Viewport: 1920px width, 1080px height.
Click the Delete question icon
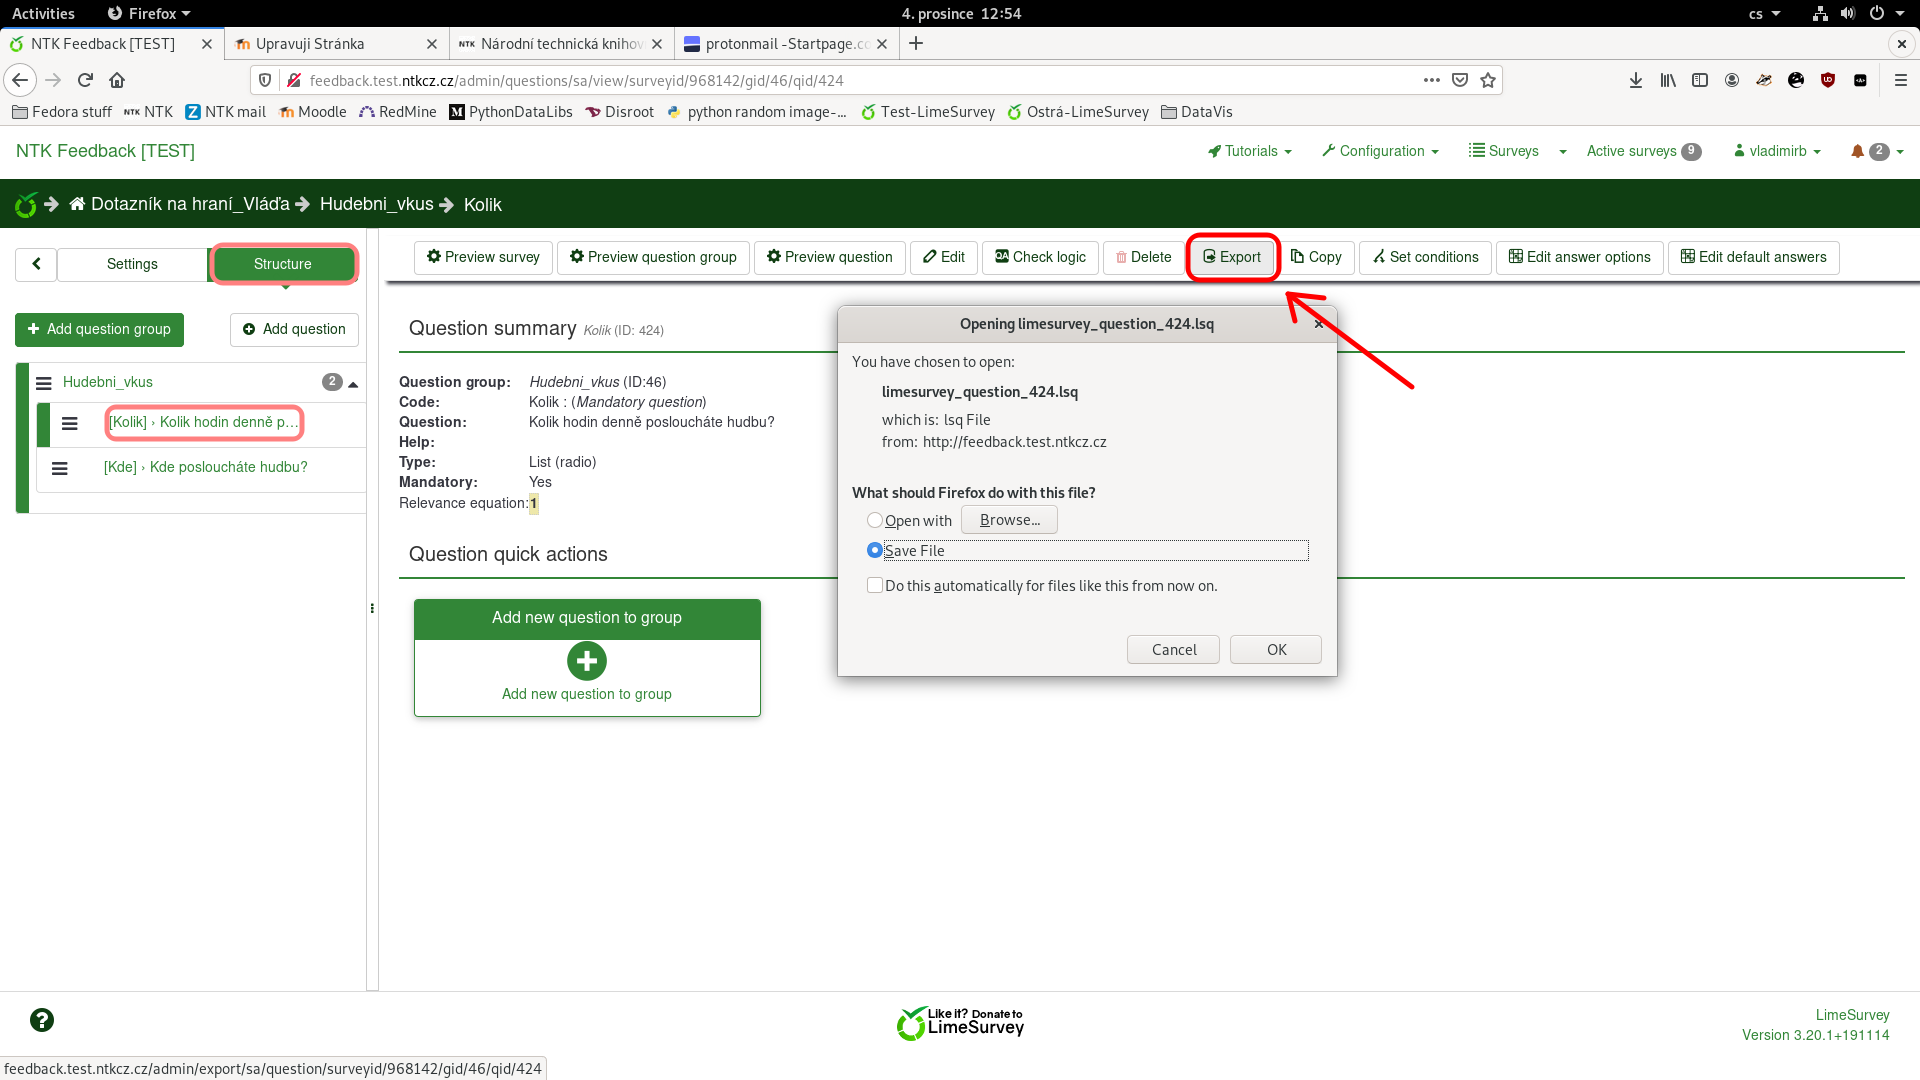tap(1143, 257)
